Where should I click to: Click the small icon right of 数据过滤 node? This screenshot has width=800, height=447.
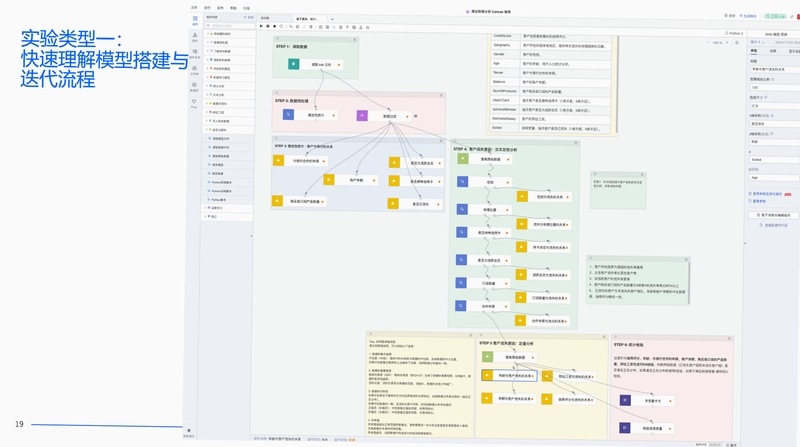416,116
